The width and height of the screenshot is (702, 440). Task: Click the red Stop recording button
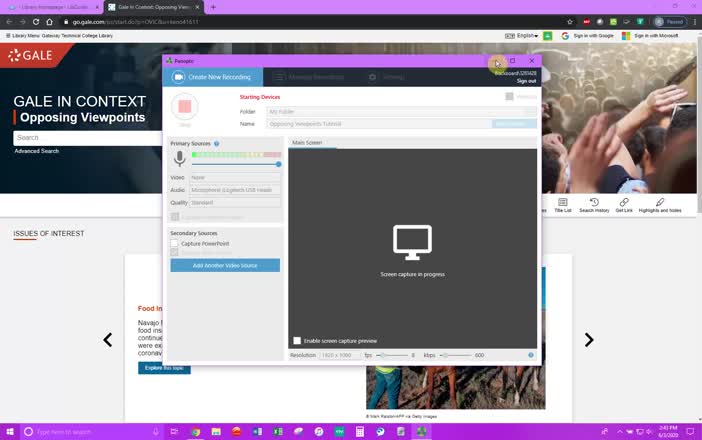point(184,106)
